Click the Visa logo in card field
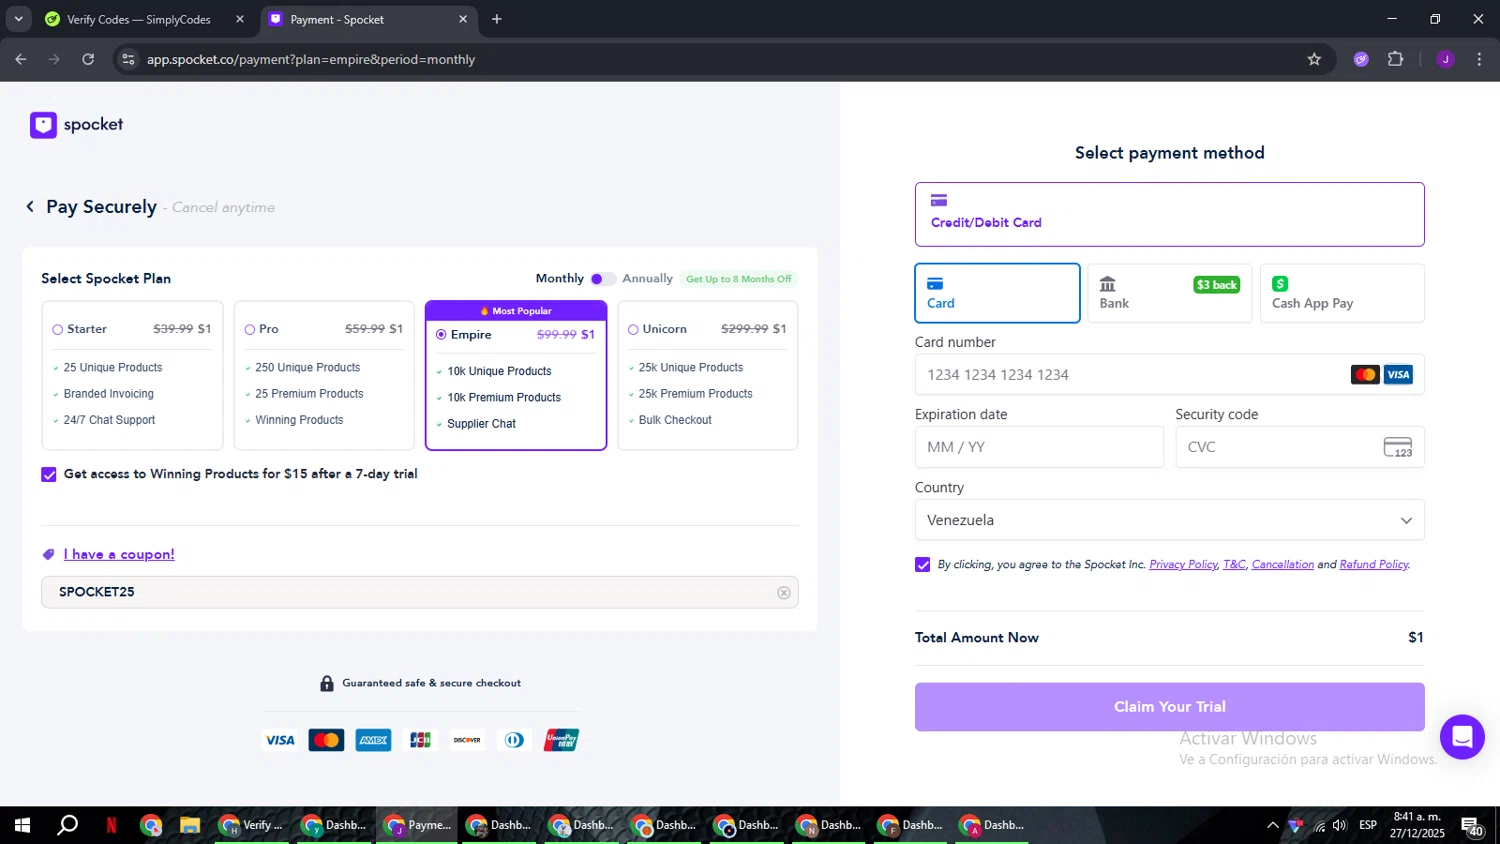 click(1398, 375)
